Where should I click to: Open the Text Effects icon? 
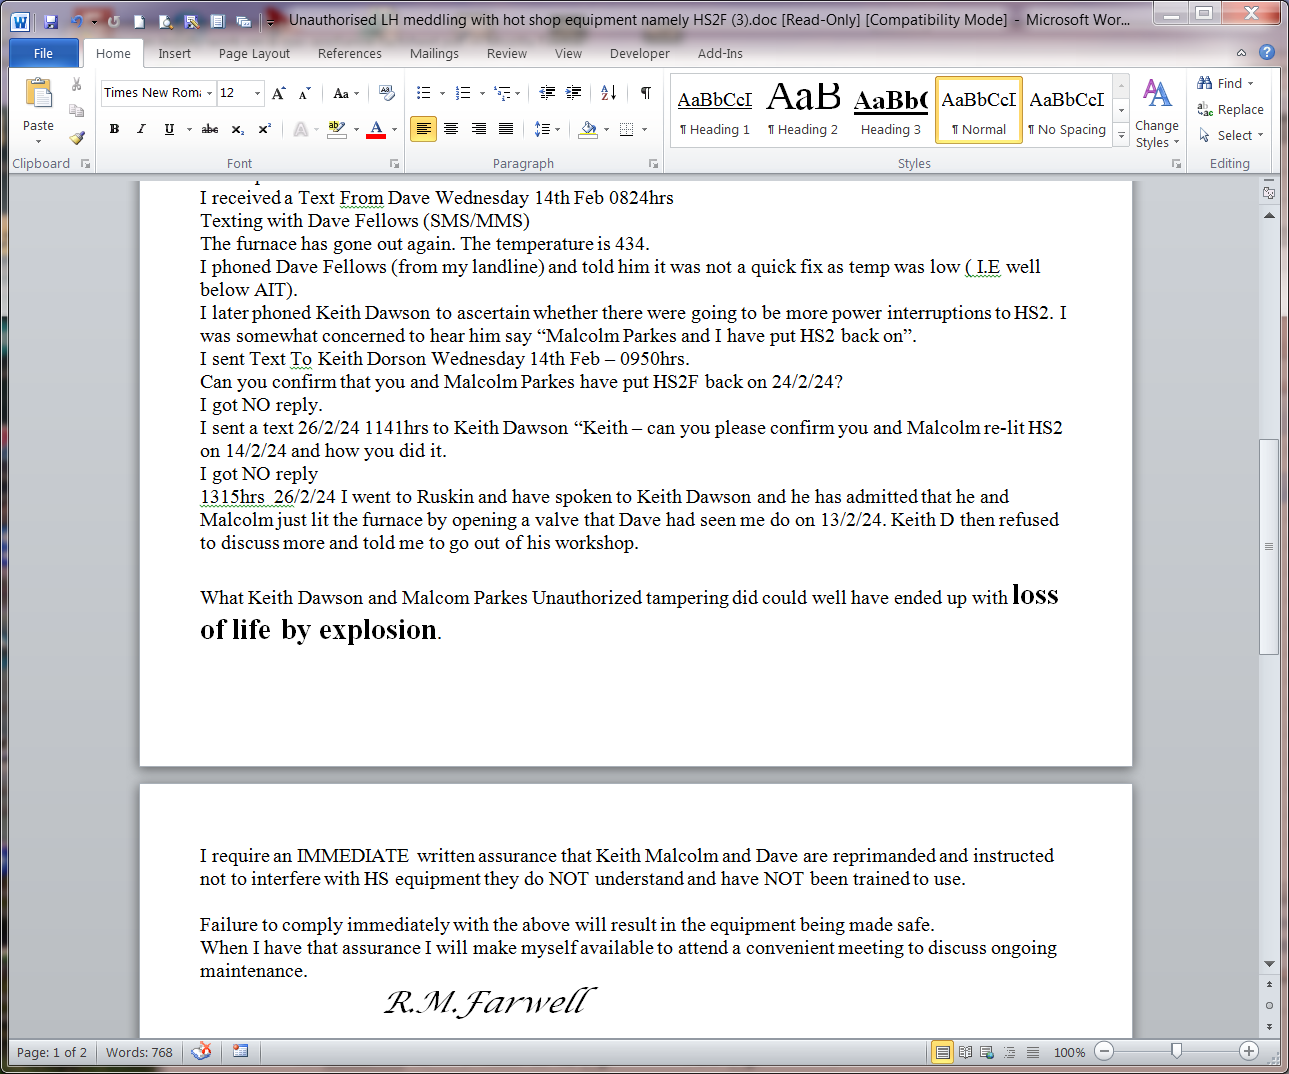tap(301, 129)
